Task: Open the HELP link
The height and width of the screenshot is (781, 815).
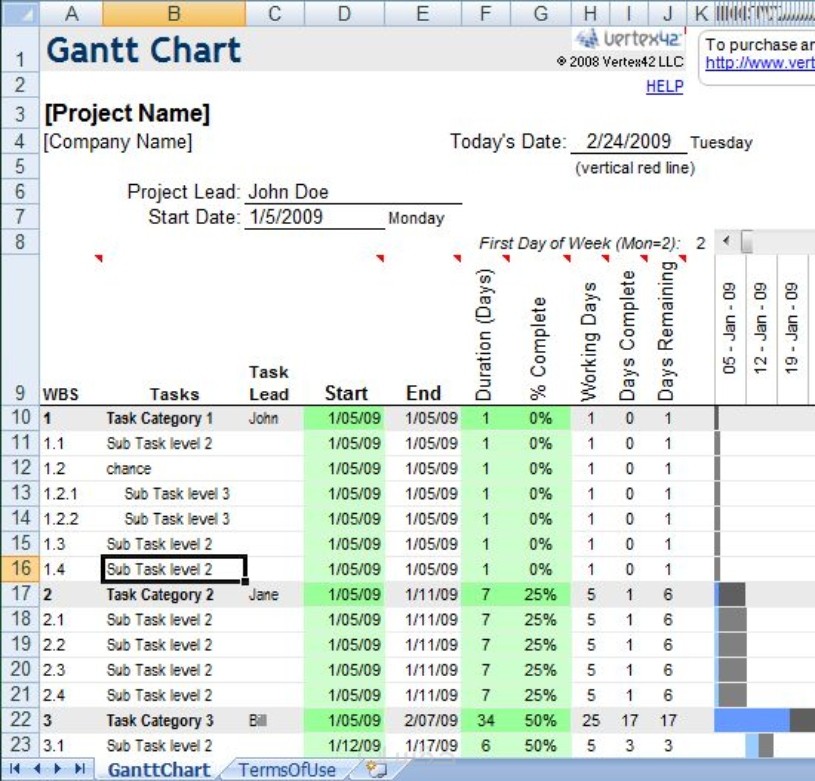Action: pos(664,86)
